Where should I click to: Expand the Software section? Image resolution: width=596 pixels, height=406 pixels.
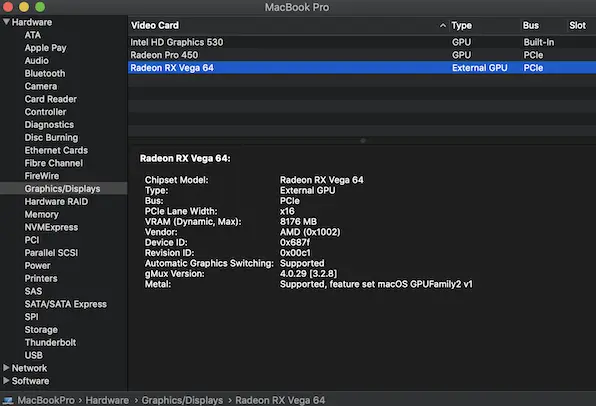[x=6, y=381]
